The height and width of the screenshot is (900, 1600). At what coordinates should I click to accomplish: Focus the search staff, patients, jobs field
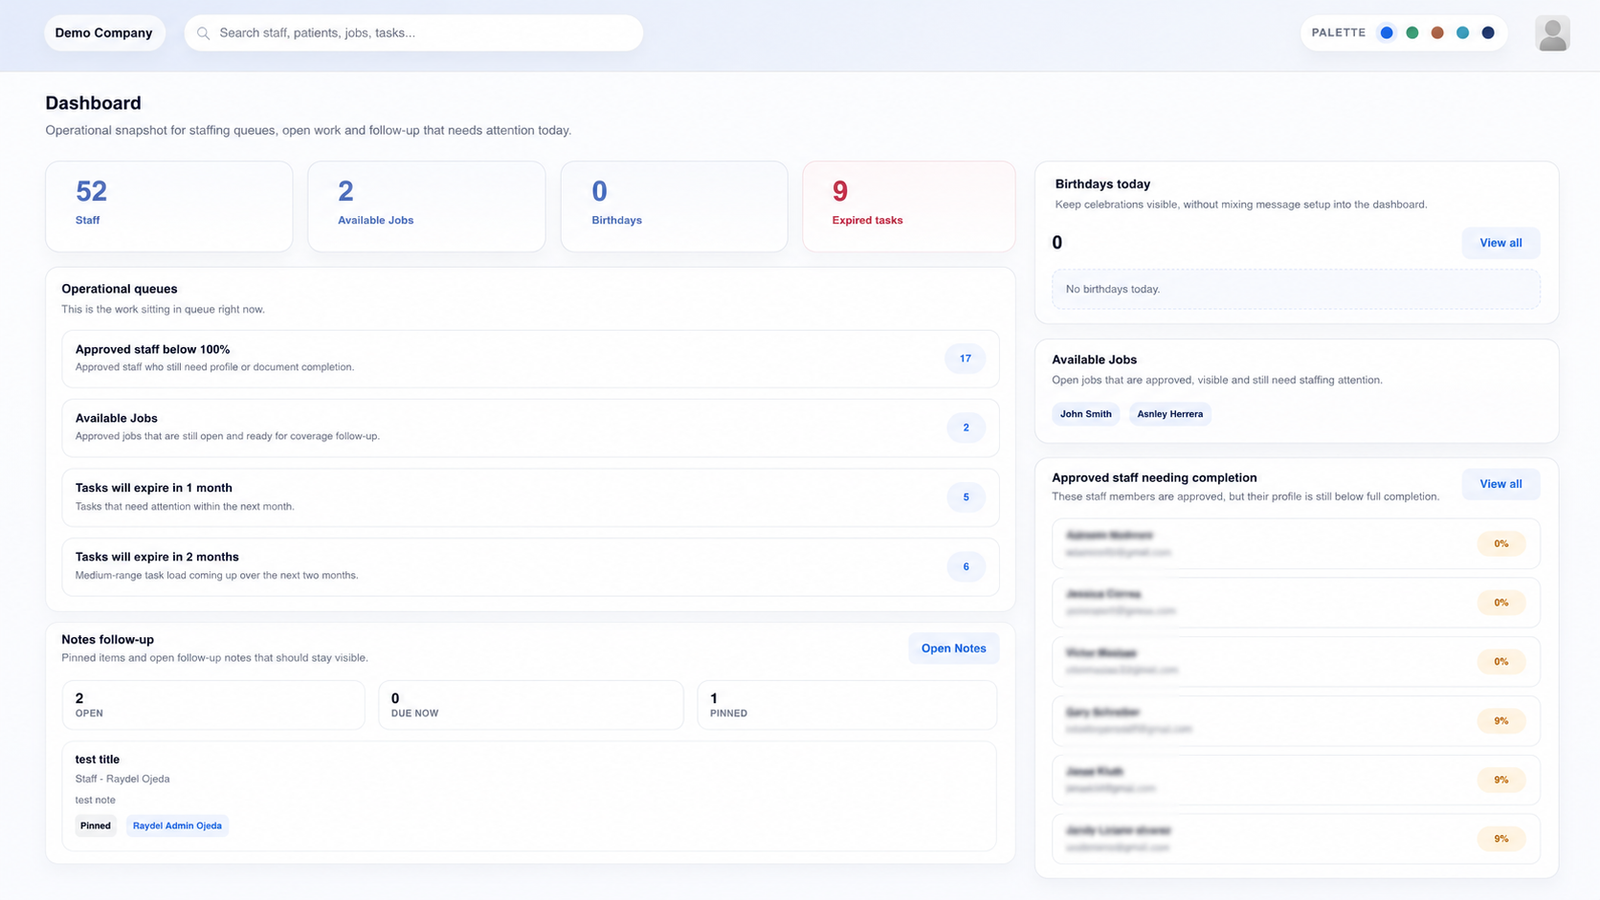[x=414, y=33]
